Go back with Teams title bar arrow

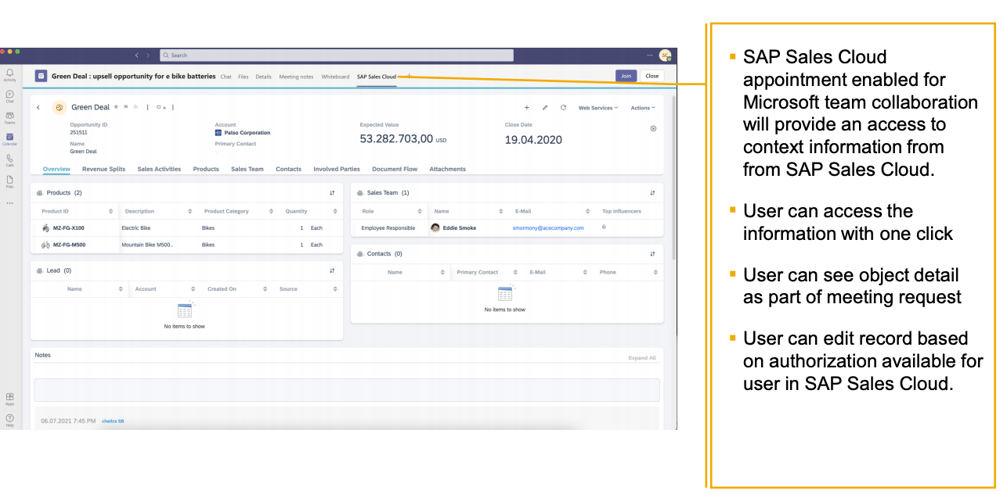136,55
